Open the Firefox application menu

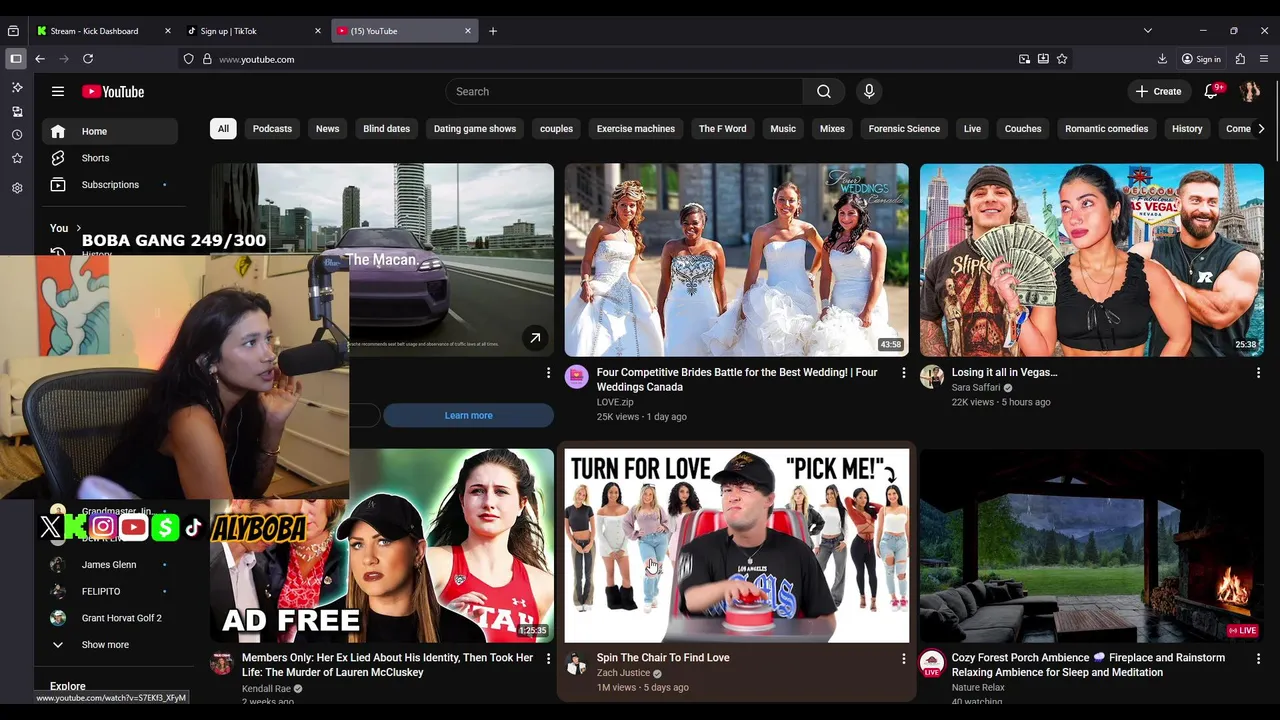(x=1264, y=59)
